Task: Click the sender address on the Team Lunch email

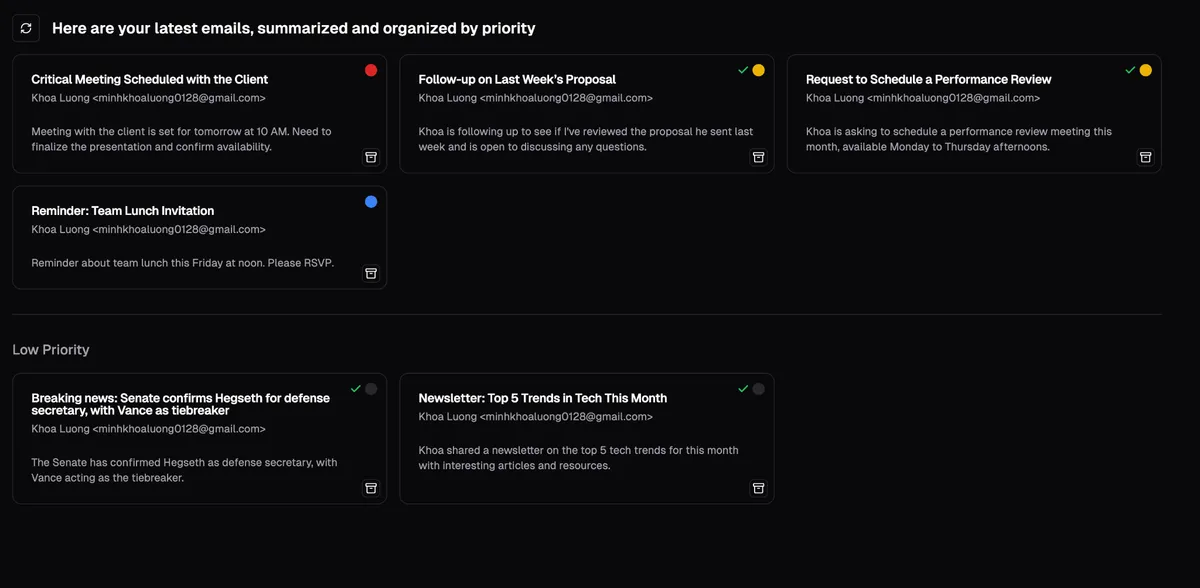Action: (x=148, y=229)
